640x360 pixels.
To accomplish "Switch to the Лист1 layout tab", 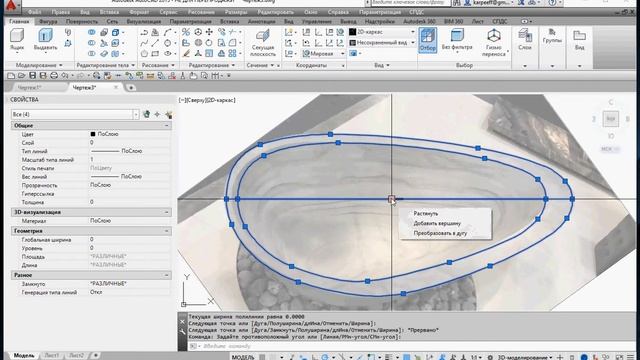I will click(51, 356).
